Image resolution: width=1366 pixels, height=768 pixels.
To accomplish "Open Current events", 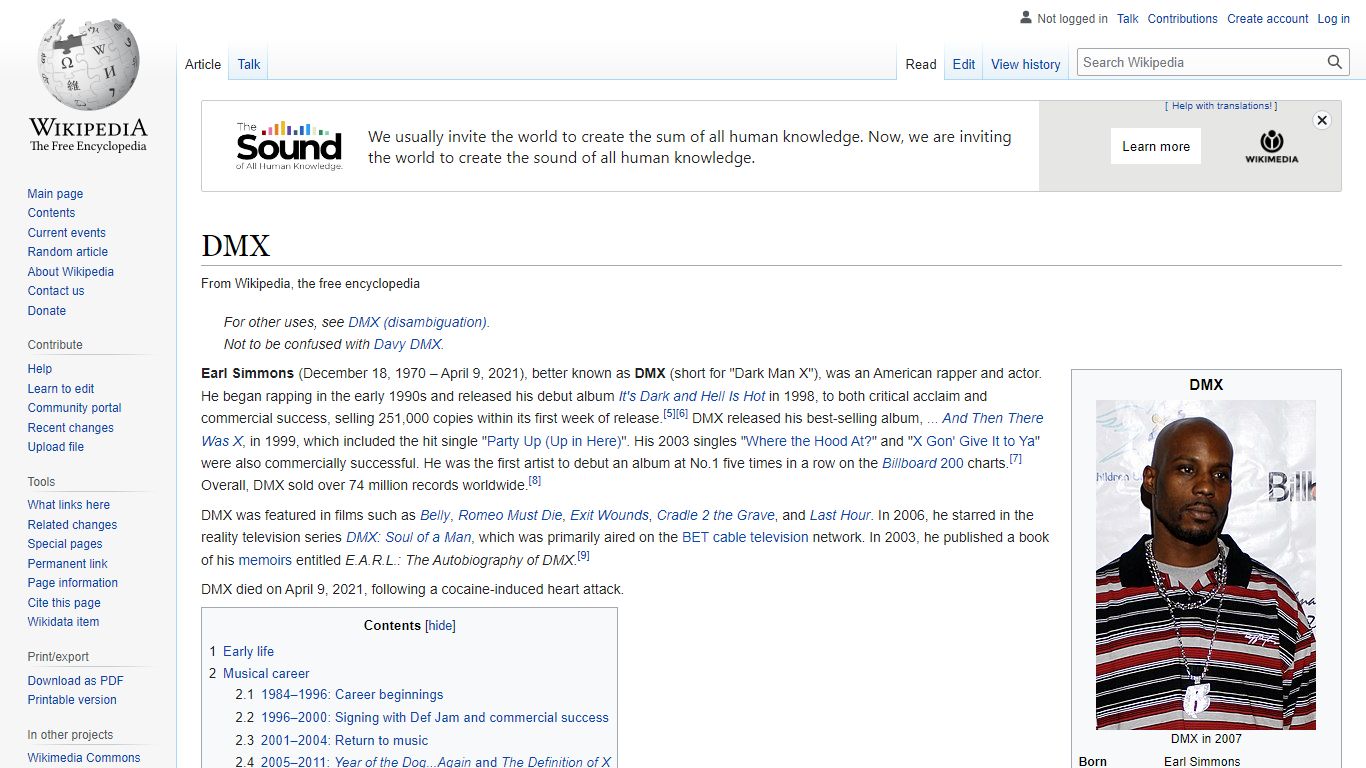I will [x=66, y=233].
